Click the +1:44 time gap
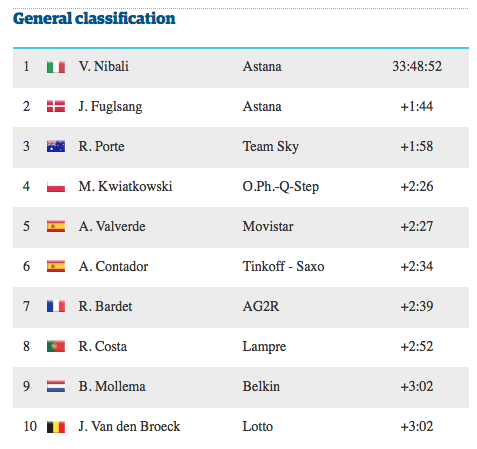Screen dimensions: 477x449 click(417, 107)
